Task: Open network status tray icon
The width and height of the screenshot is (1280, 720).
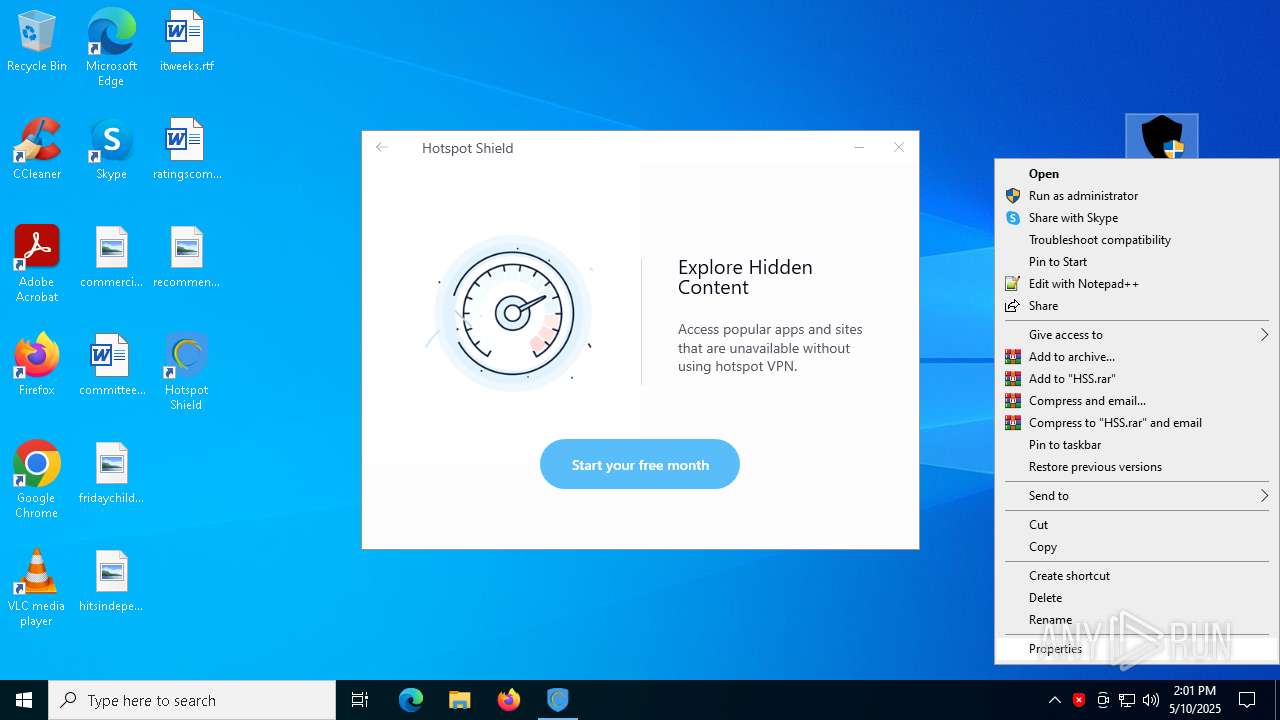Action: click(x=1127, y=700)
